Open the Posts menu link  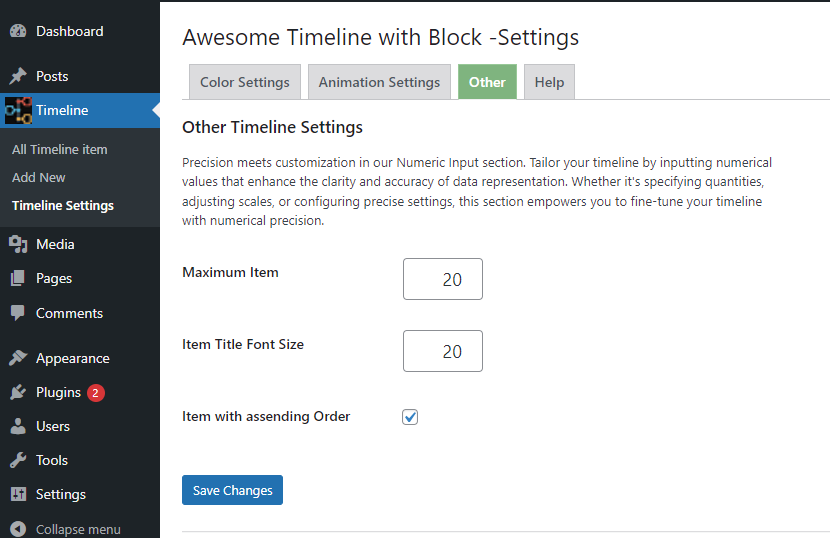(52, 76)
